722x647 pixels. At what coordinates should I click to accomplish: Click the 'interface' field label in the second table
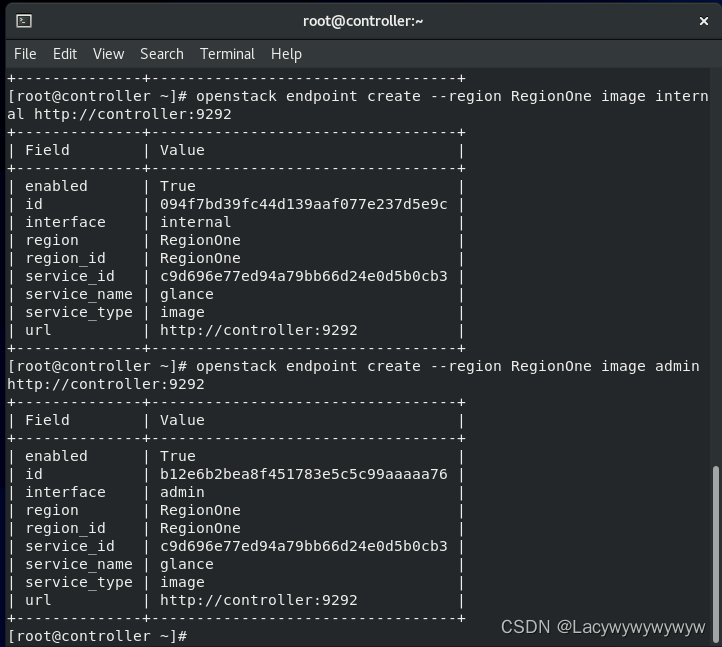coord(65,492)
